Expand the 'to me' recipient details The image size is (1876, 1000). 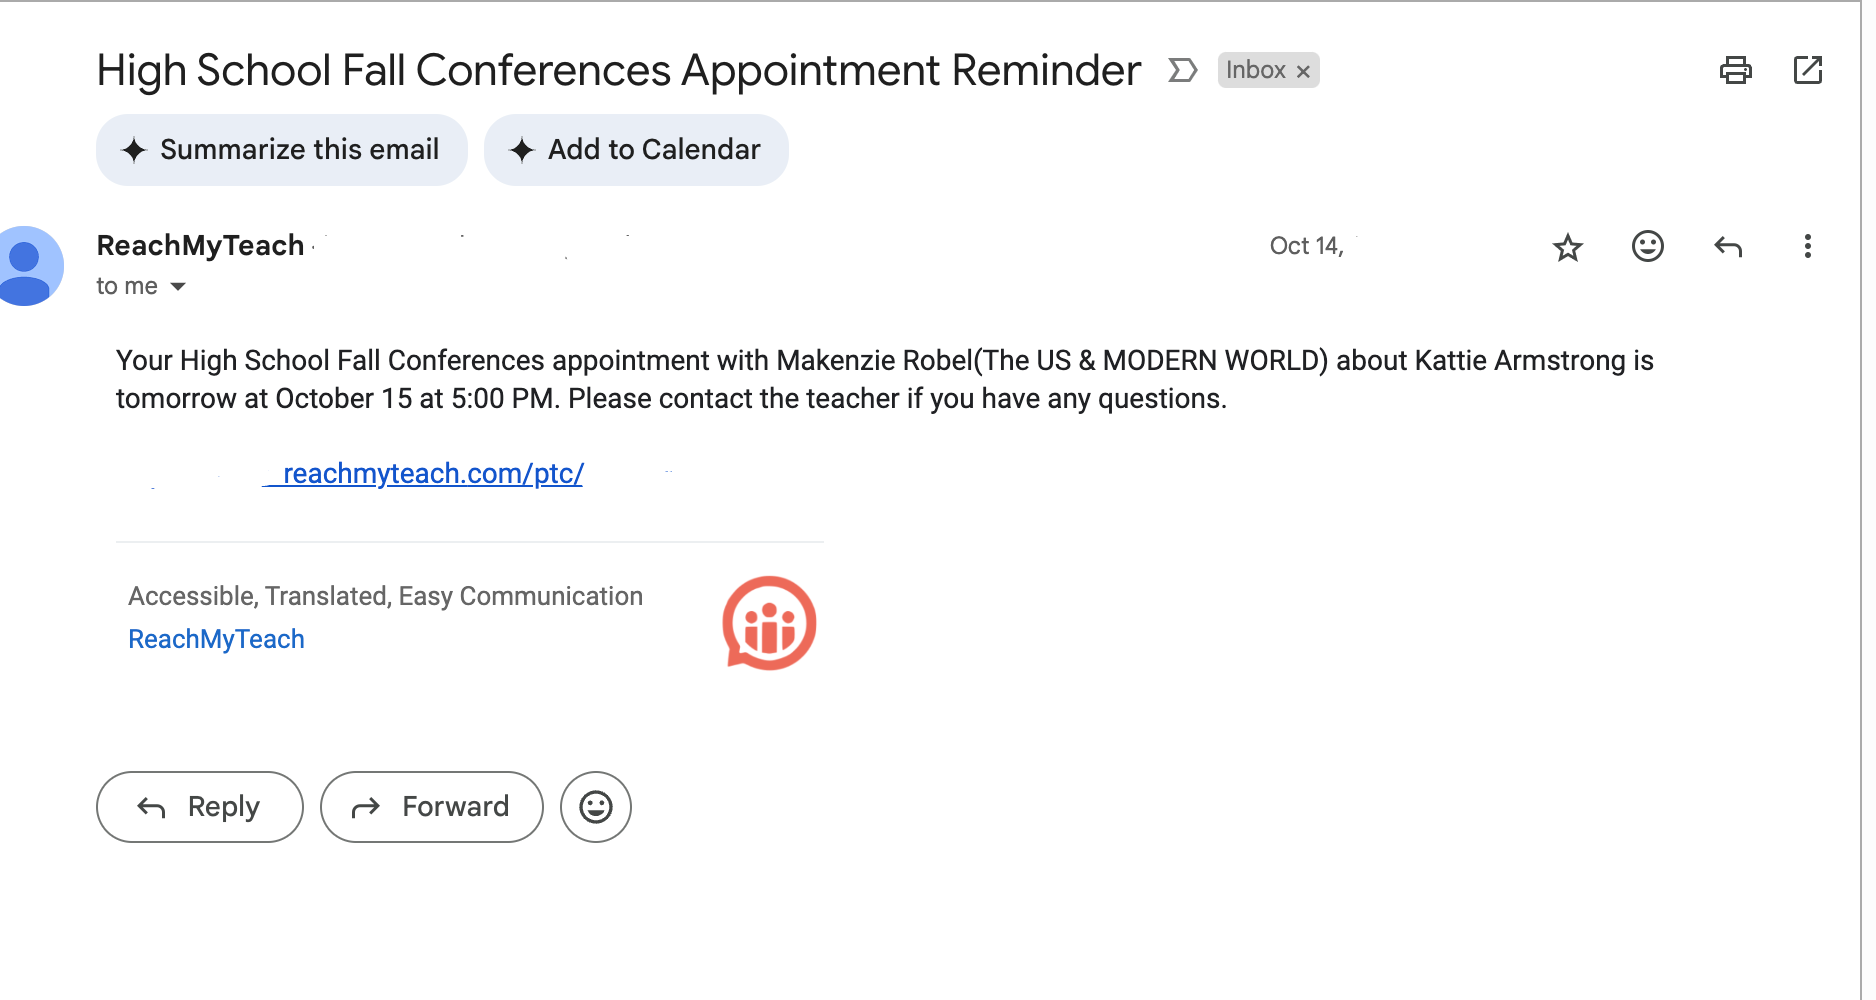click(126, 286)
